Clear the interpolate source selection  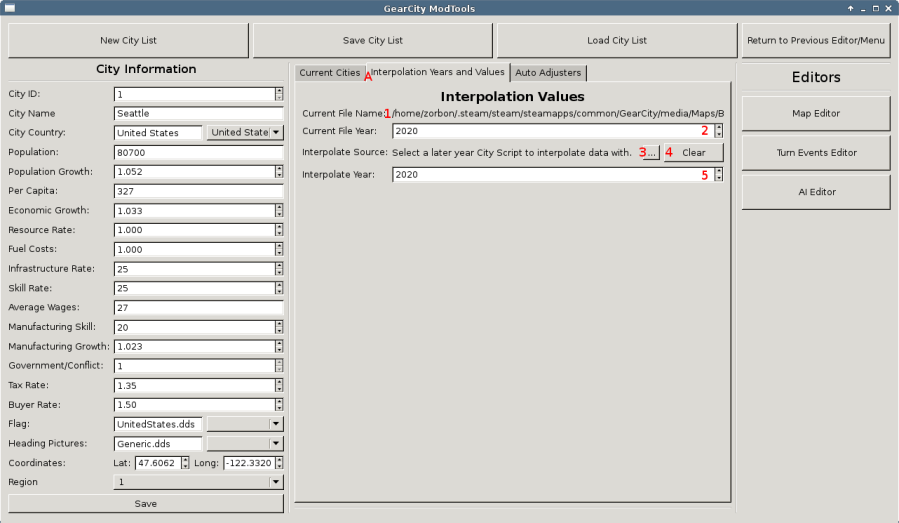[x=693, y=153]
